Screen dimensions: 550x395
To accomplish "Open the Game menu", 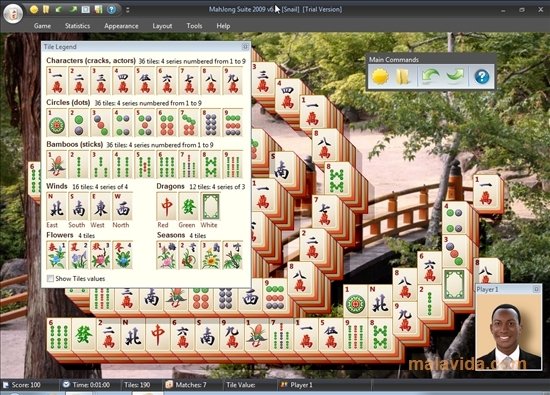I will click(42, 26).
